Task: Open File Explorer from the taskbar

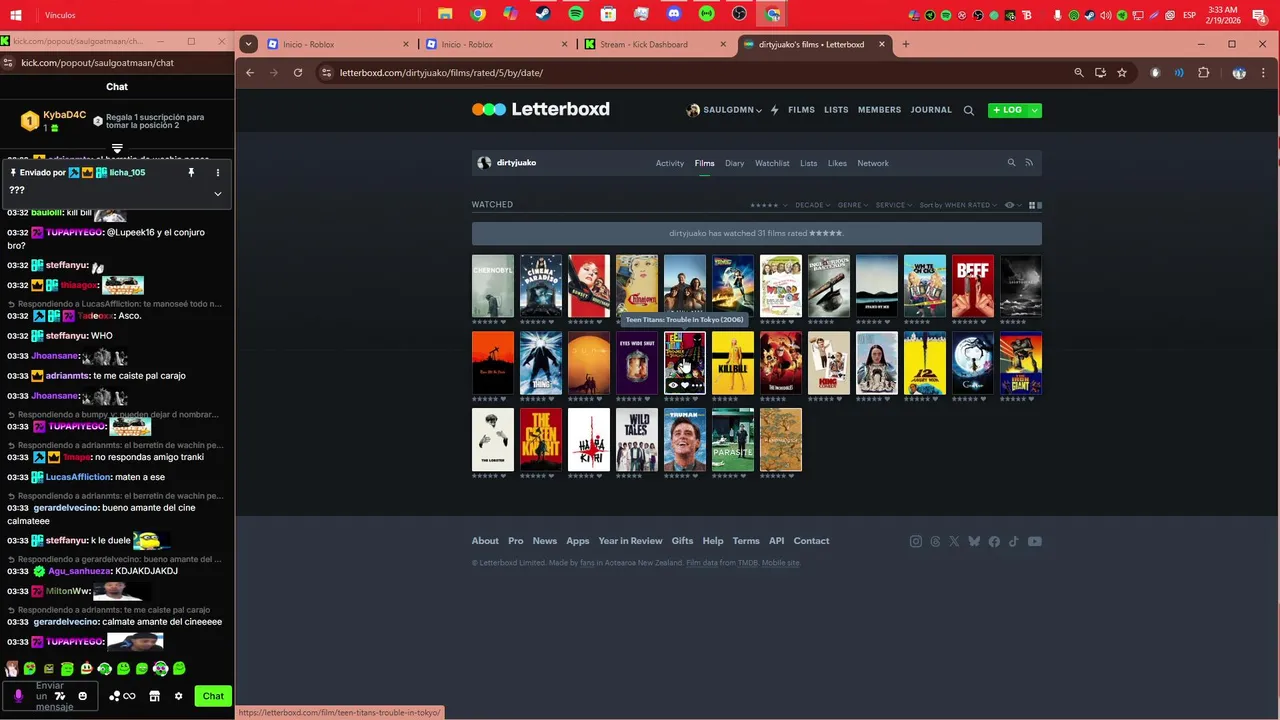Action: 445,14
